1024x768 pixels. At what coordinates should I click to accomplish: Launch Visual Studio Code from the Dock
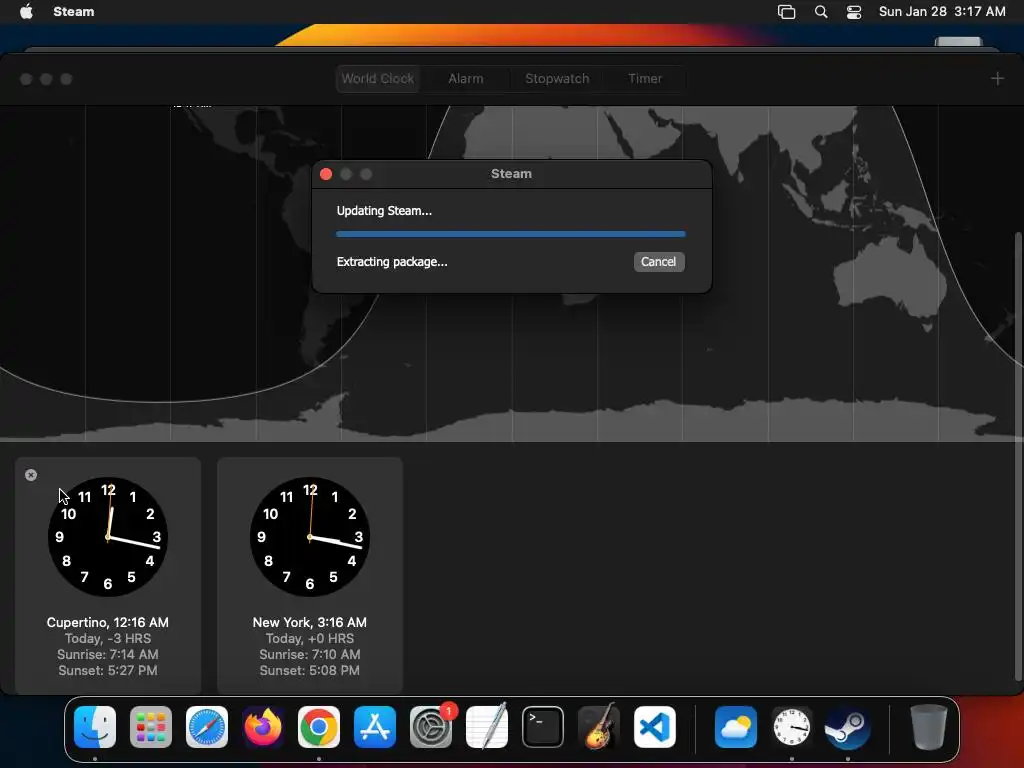click(655, 727)
